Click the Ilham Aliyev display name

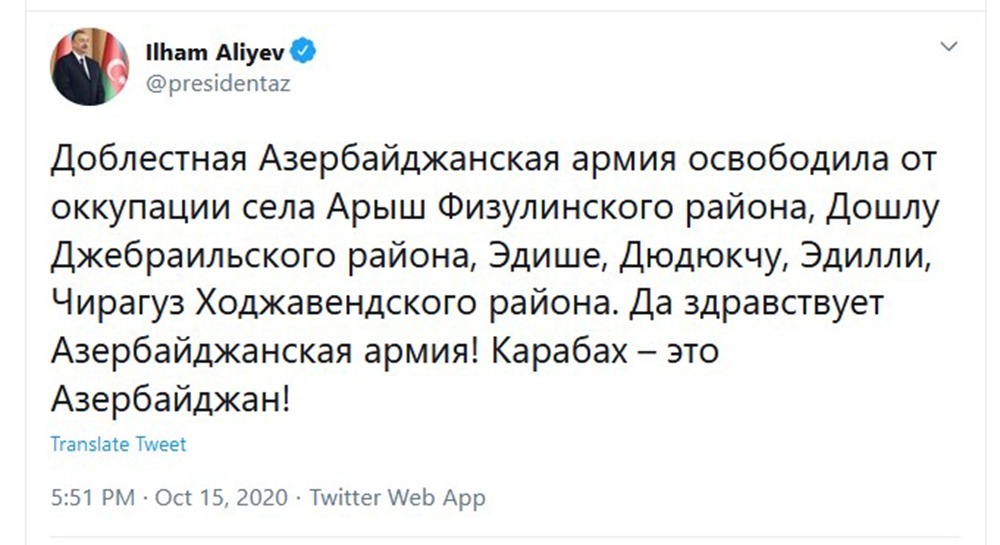pos(217,52)
